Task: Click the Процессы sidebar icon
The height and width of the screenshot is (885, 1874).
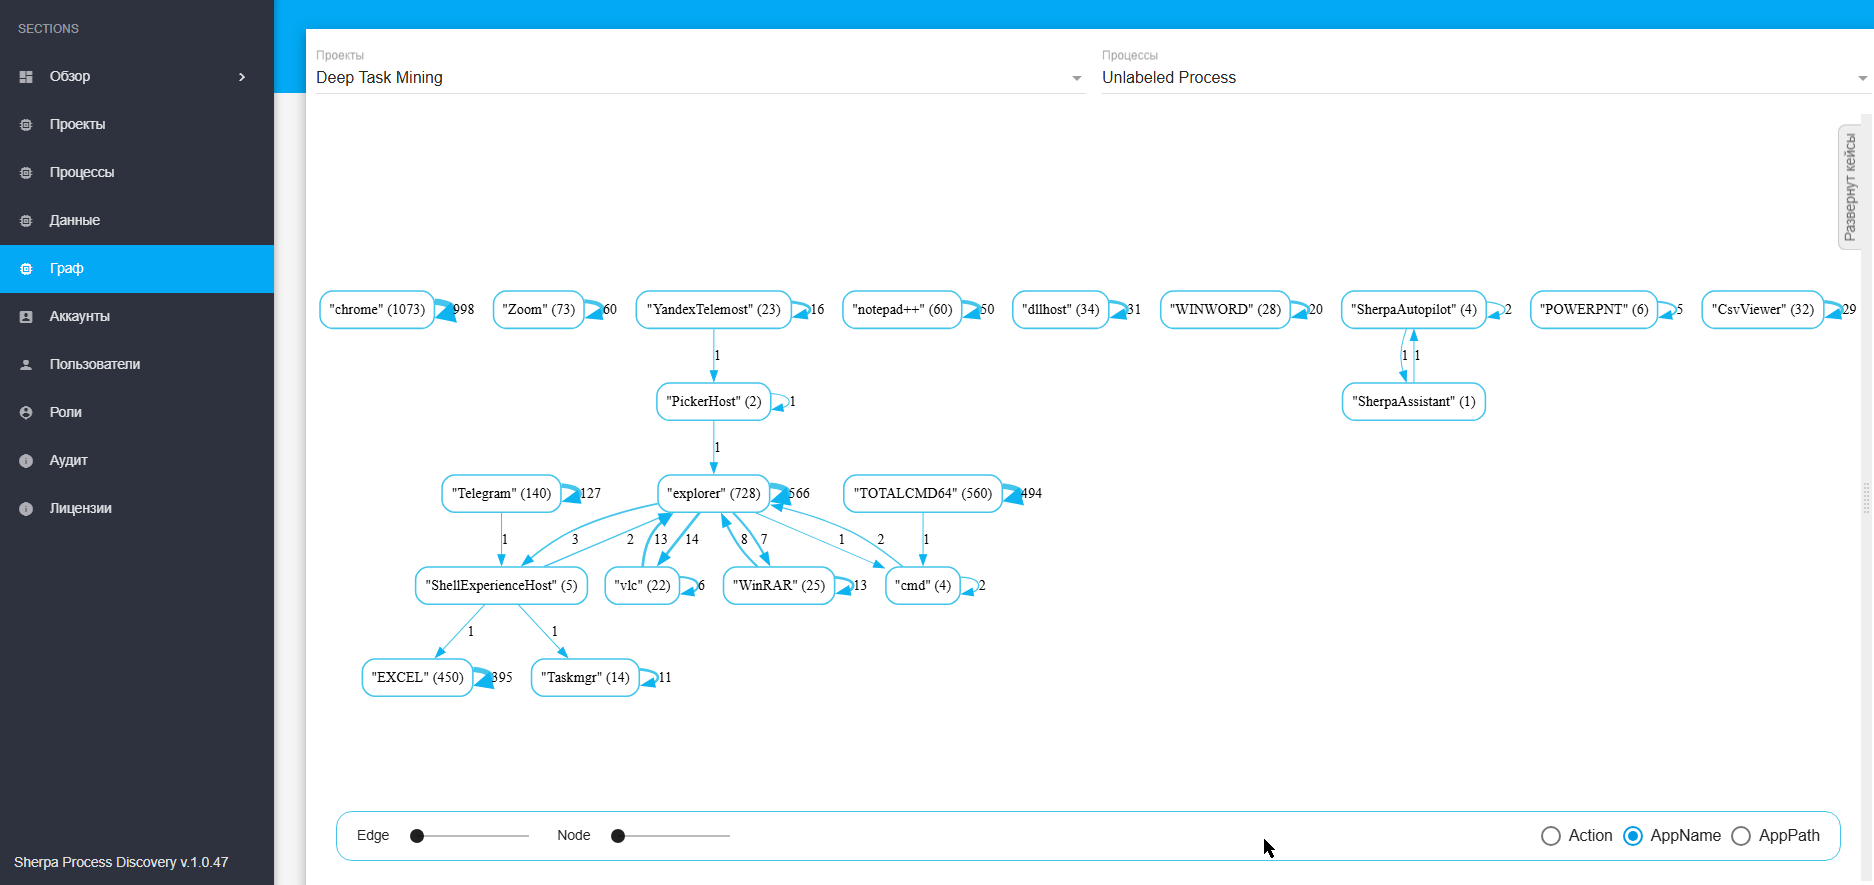Action: (26, 173)
